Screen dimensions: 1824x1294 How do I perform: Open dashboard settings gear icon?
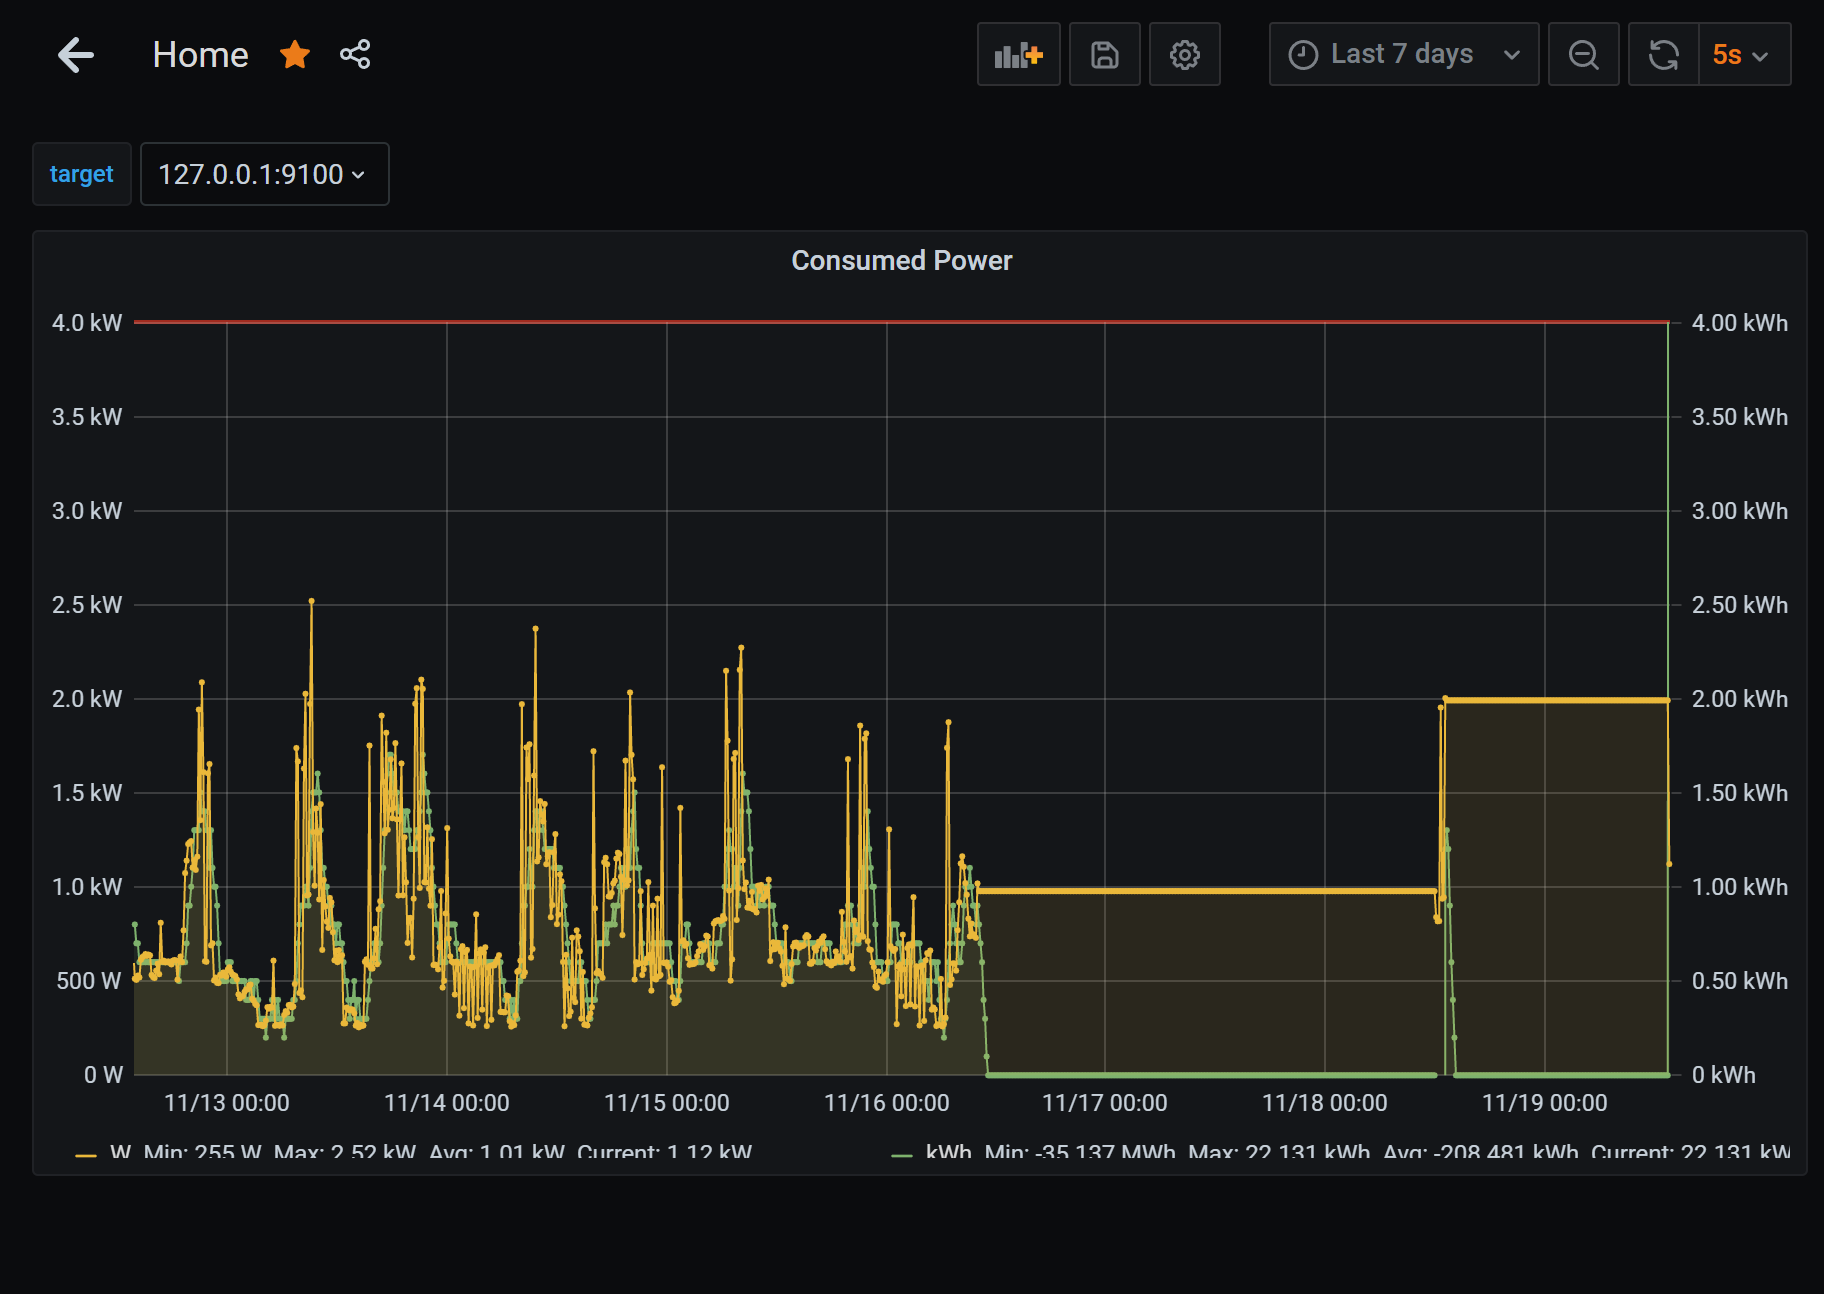tap(1184, 55)
